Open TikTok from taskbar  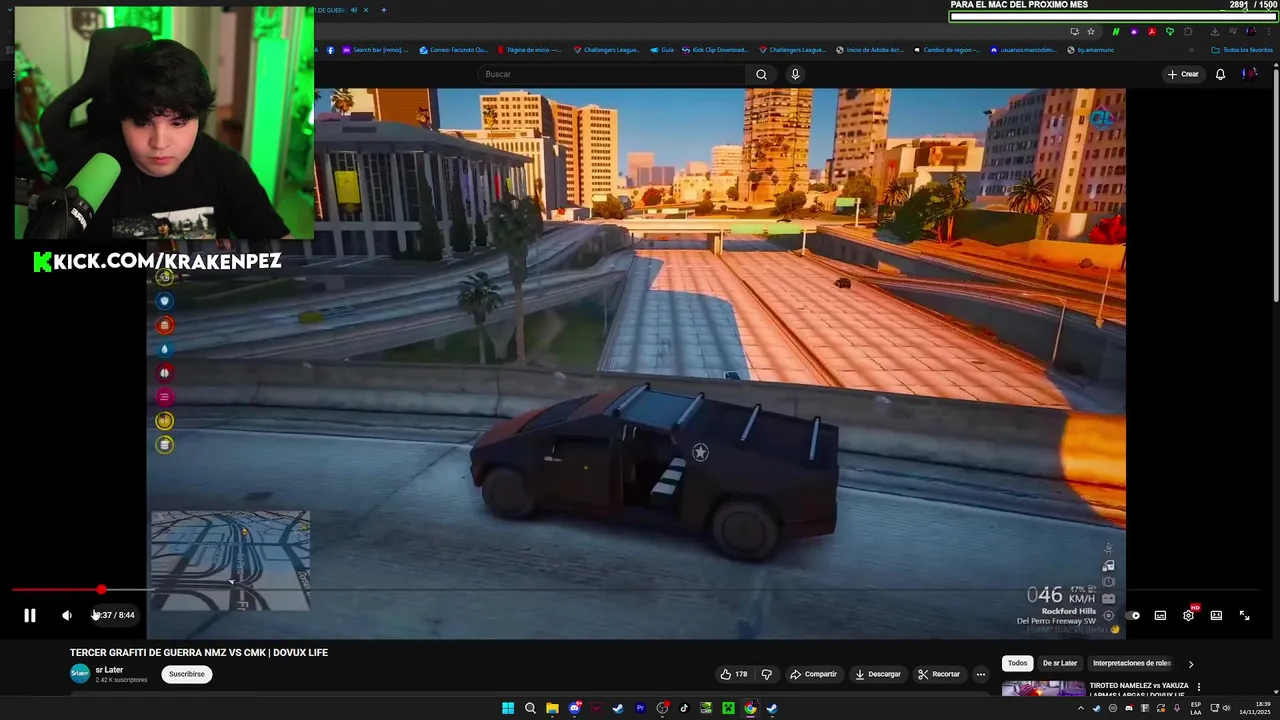pos(684,708)
